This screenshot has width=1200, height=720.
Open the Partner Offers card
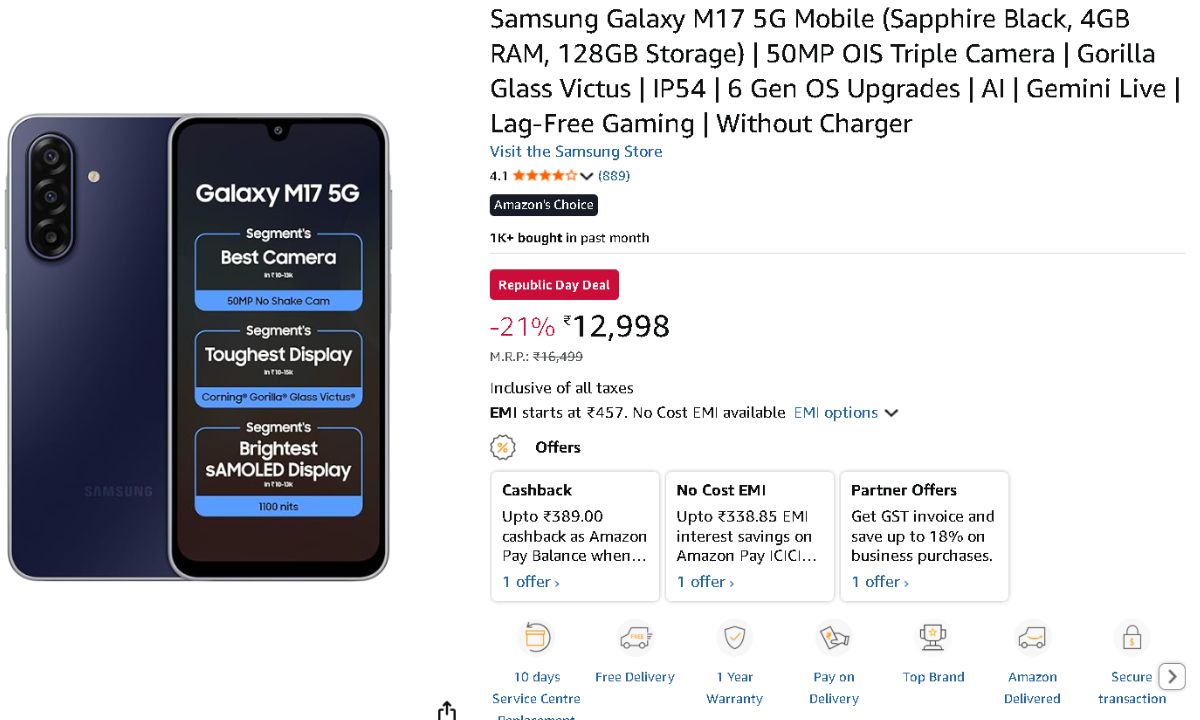pos(924,536)
